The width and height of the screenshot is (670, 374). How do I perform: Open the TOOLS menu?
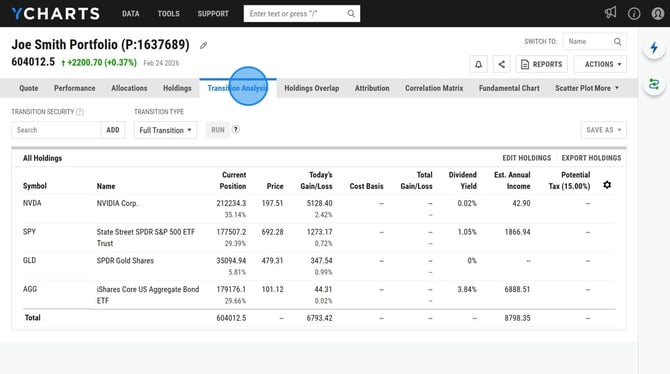point(168,14)
